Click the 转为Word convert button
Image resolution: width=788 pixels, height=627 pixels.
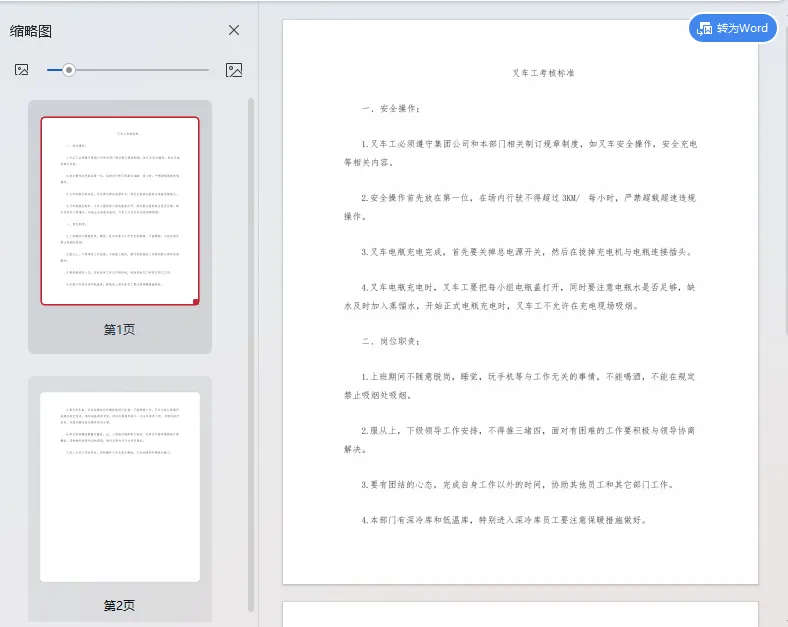733,28
